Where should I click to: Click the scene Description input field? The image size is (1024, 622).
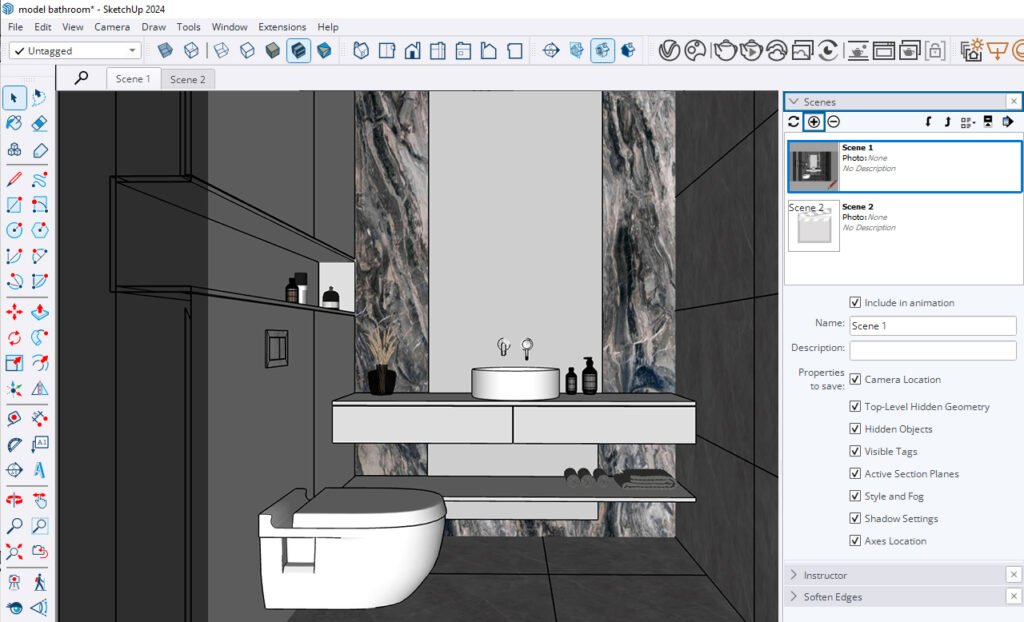point(932,351)
